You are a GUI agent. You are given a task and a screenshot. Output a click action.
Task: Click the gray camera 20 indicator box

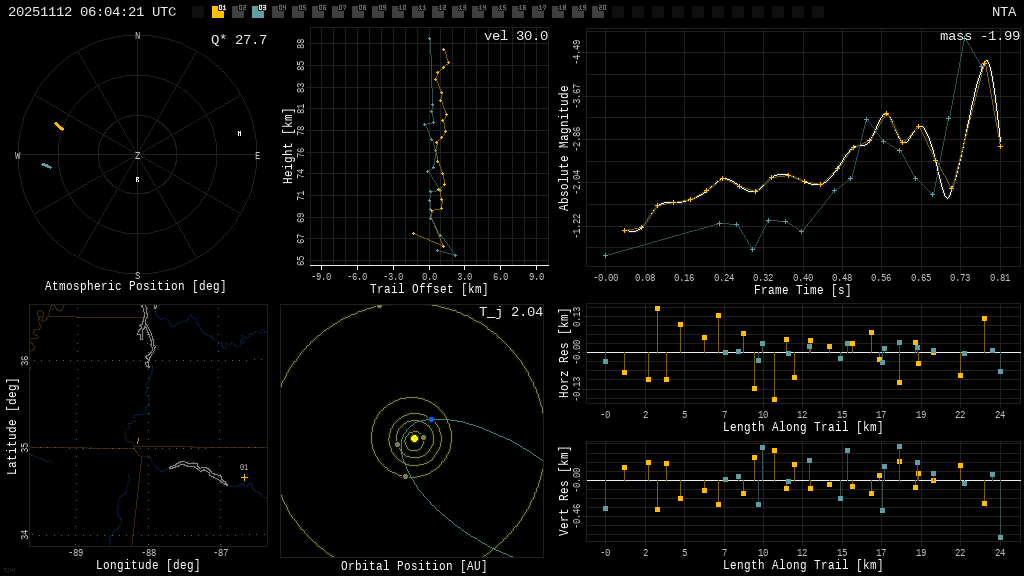pyautogui.click(x=598, y=12)
